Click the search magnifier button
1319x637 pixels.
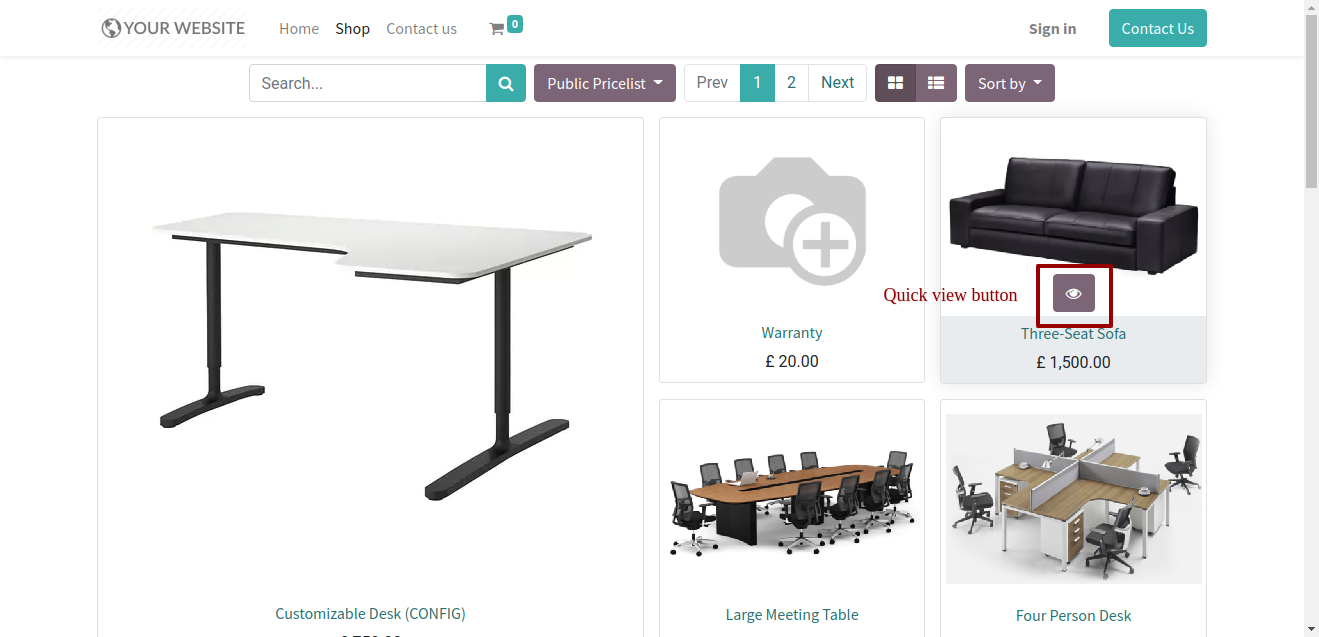tap(506, 83)
